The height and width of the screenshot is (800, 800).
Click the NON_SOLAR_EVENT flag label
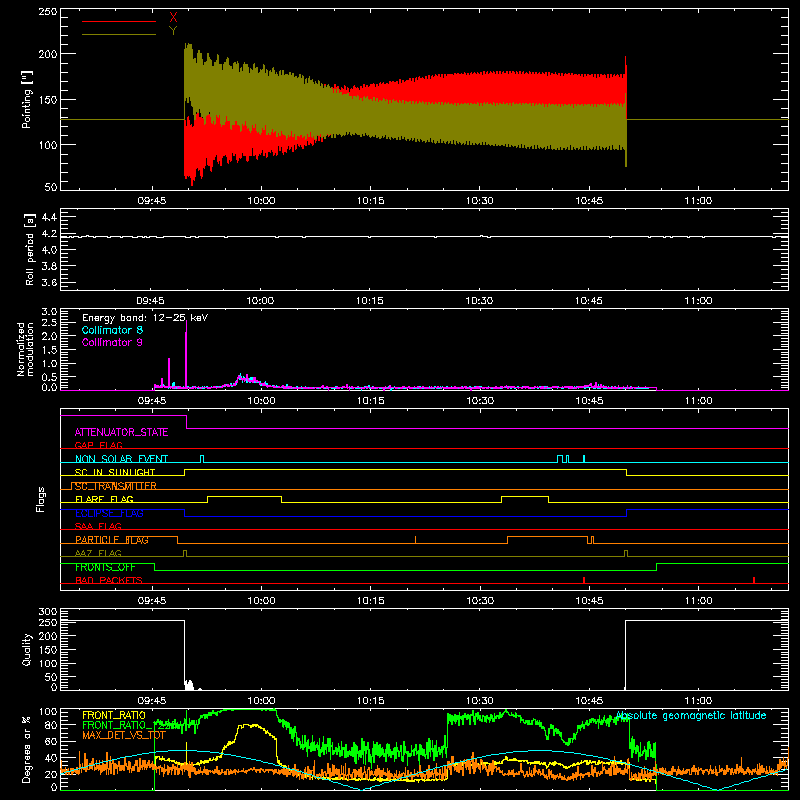(121, 459)
